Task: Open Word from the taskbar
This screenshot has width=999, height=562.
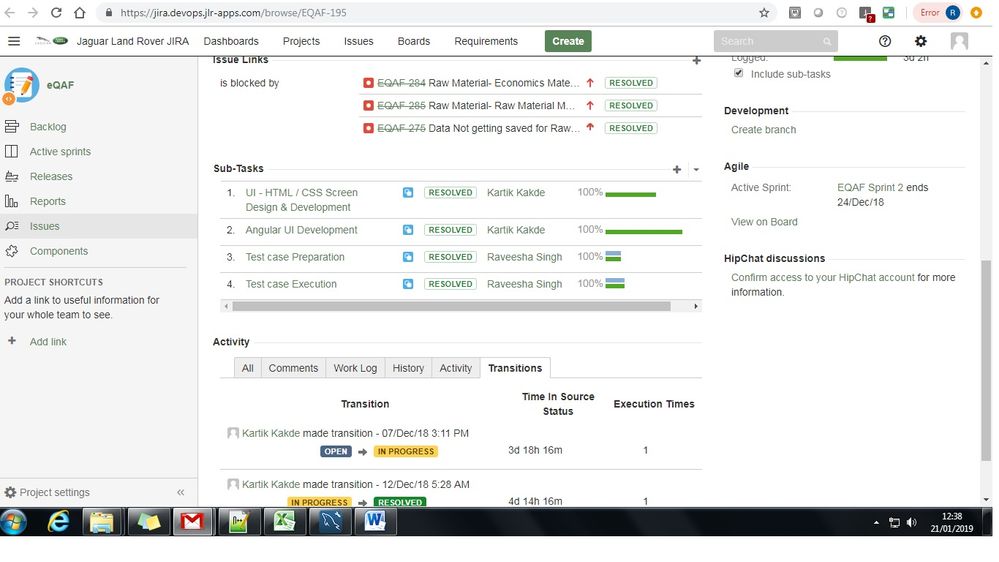Action: tap(375, 522)
